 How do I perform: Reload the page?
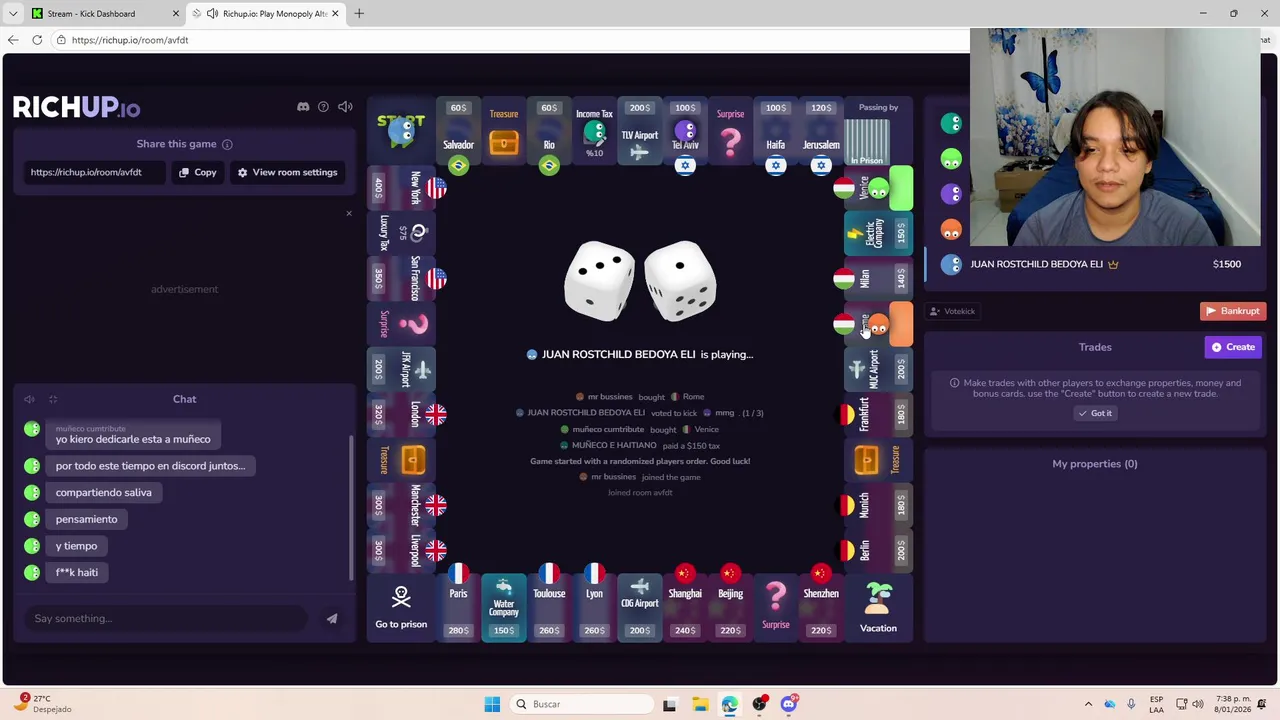click(x=37, y=40)
